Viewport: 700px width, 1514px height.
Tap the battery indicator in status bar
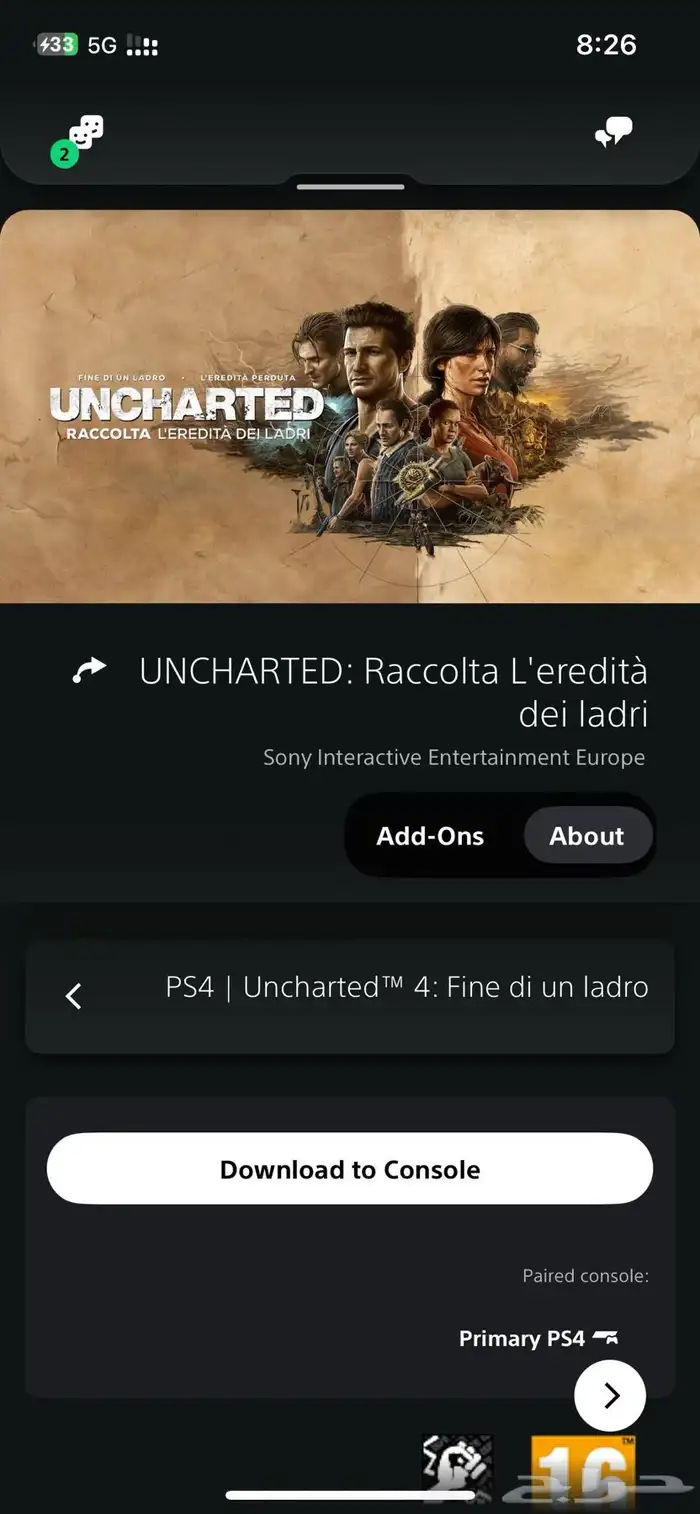(x=57, y=44)
